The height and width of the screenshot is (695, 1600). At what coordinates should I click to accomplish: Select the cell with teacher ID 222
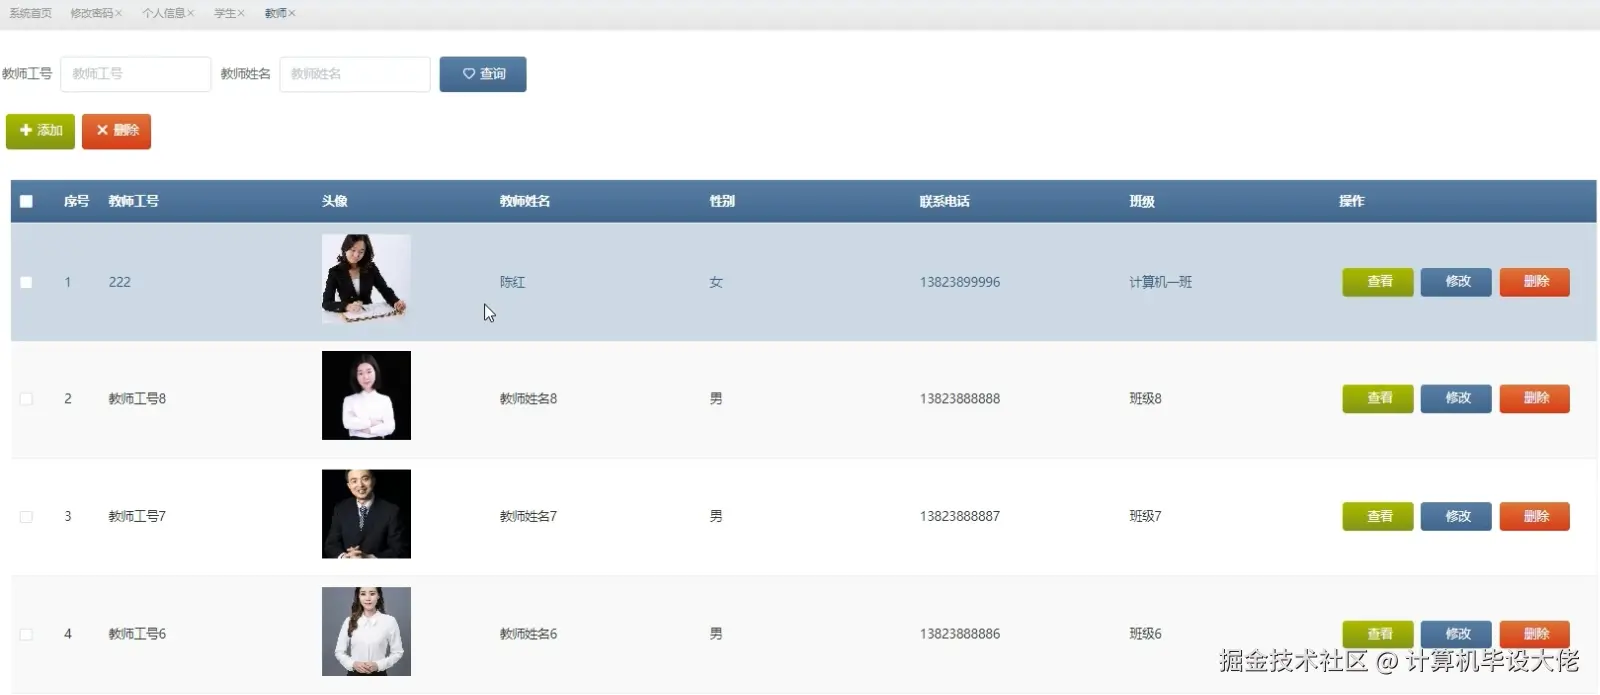pos(120,282)
